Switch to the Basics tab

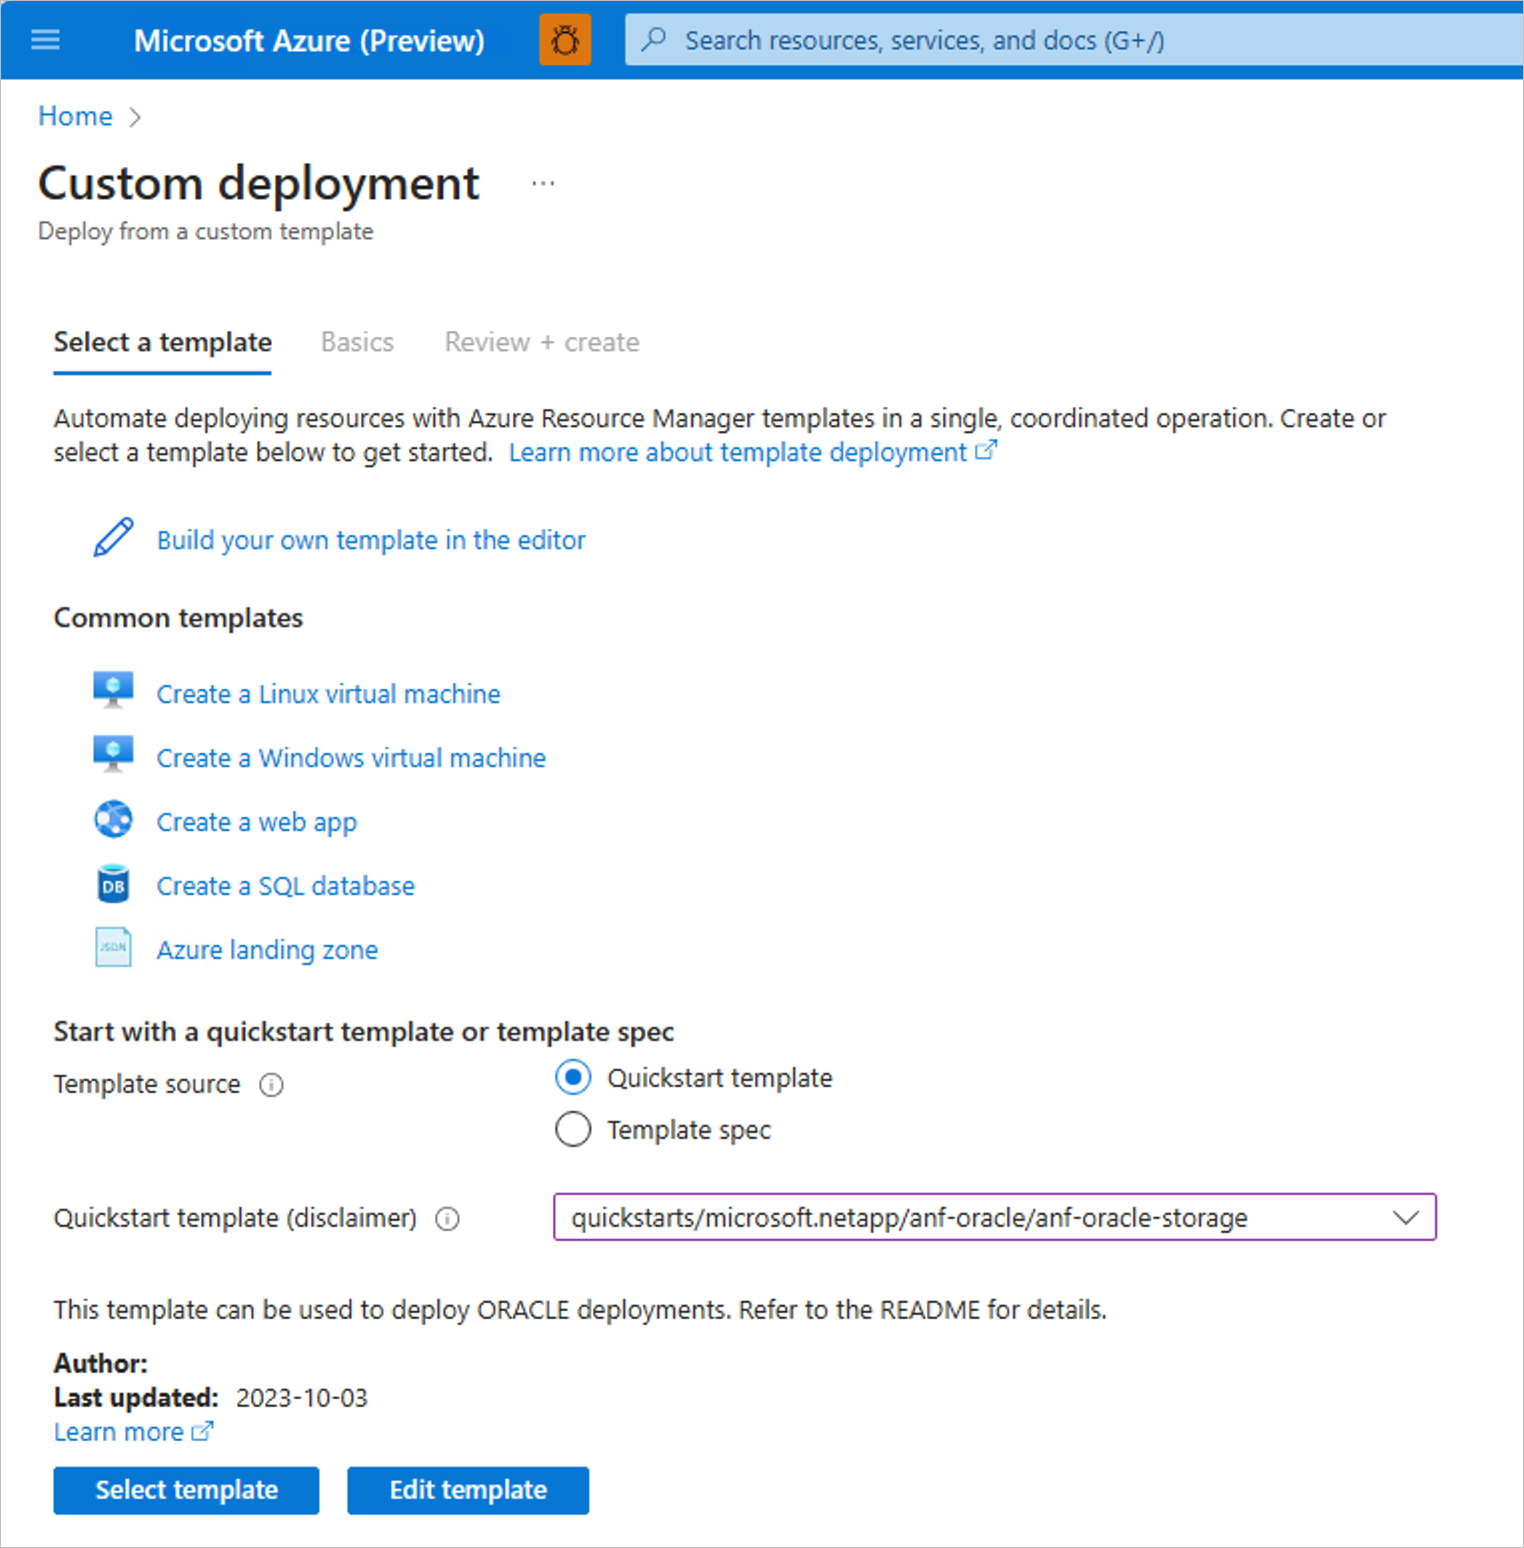click(x=357, y=342)
